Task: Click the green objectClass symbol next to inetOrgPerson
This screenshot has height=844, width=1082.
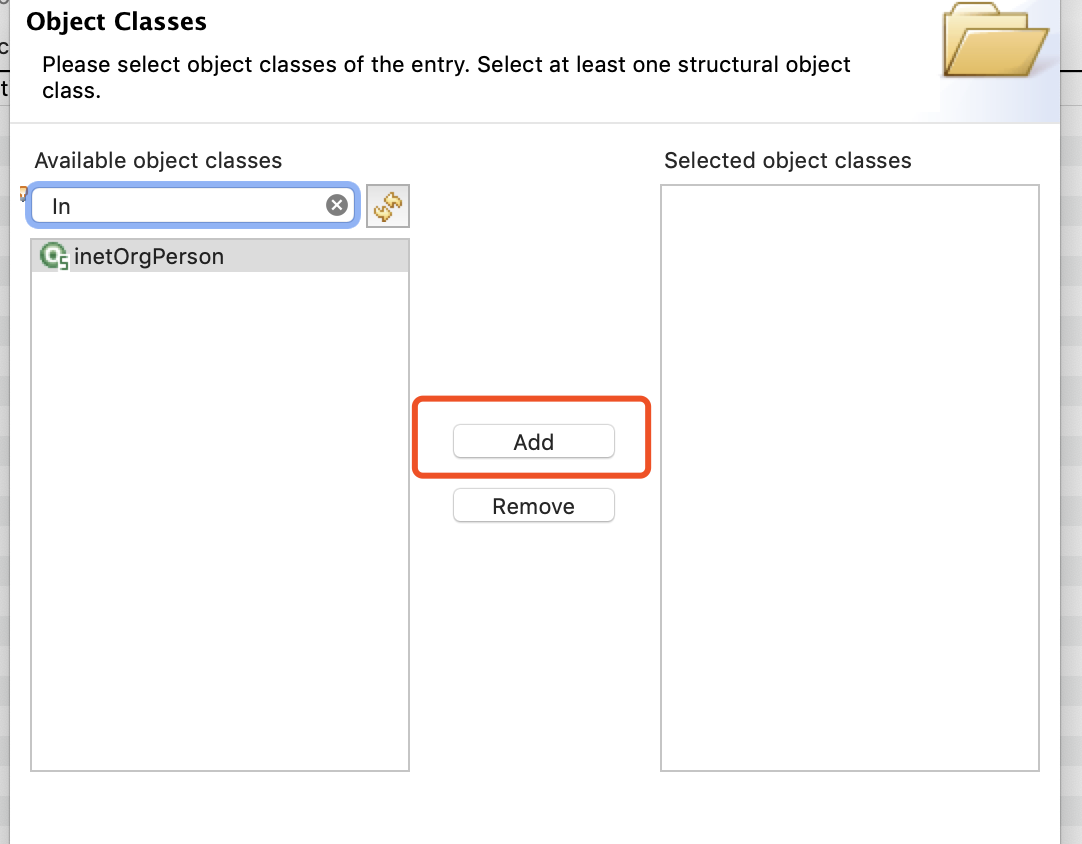Action: [x=51, y=256]
